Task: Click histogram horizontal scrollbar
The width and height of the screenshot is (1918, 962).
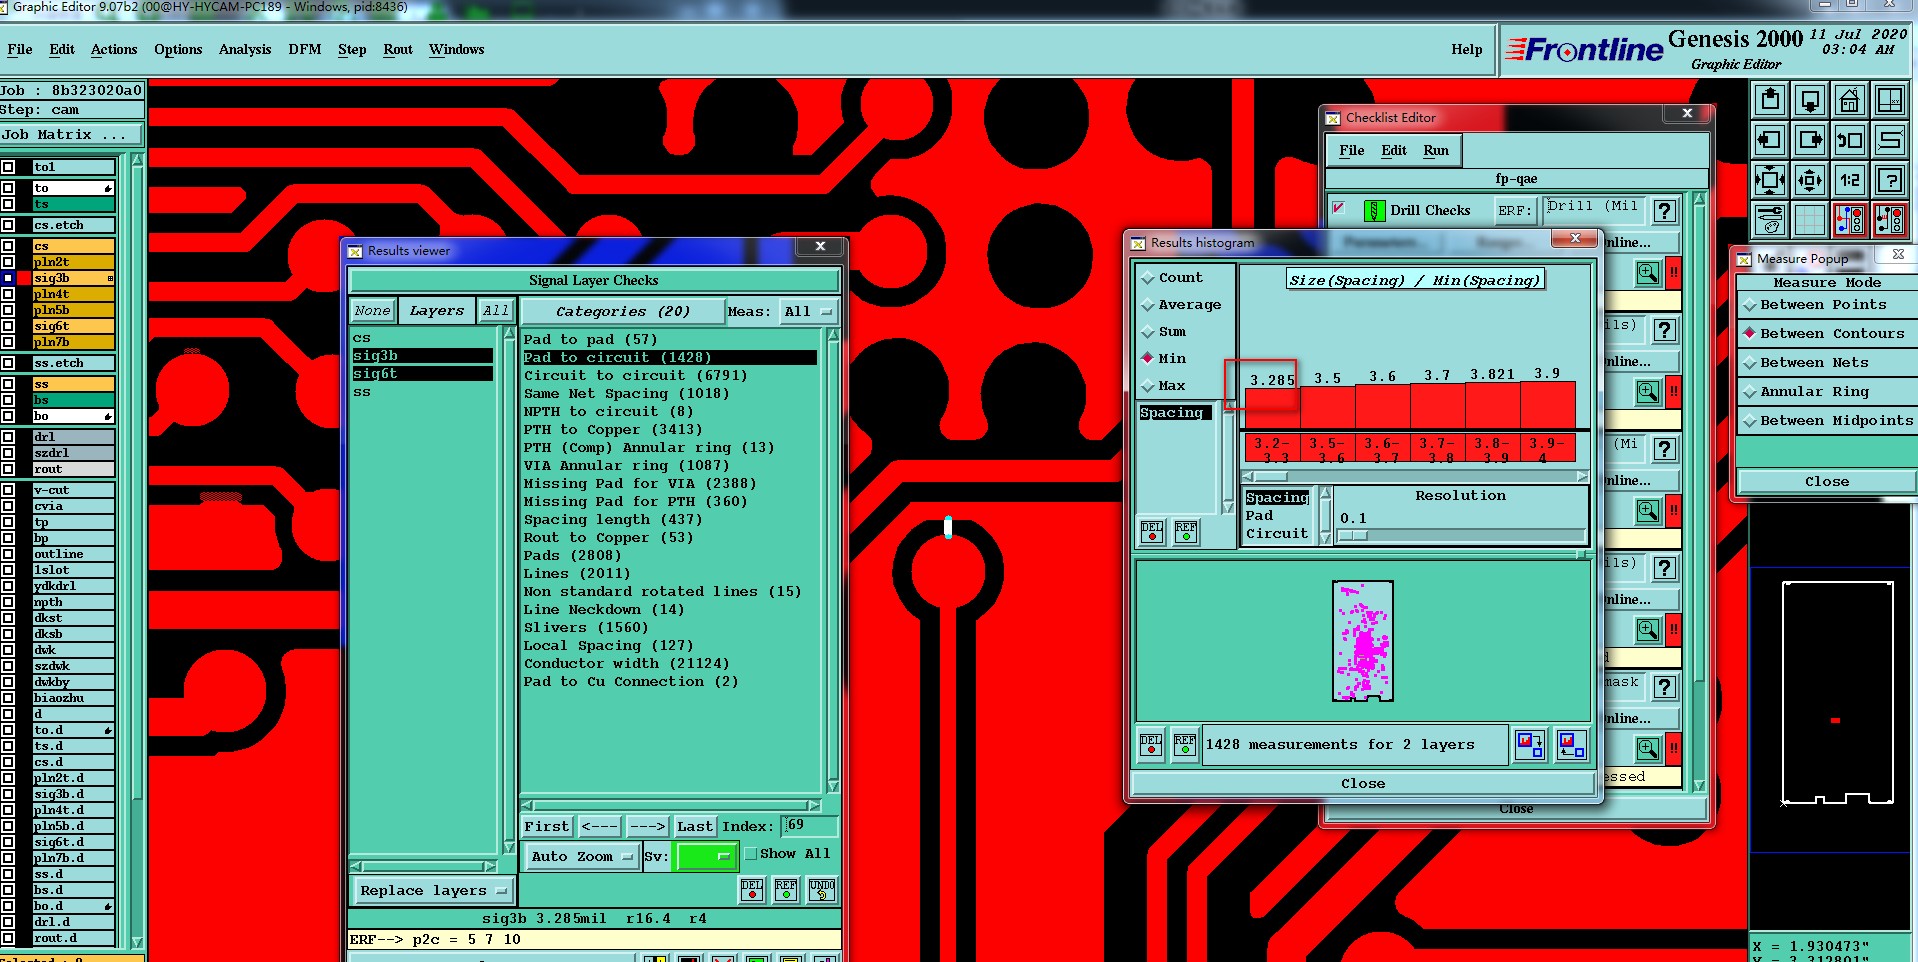Action: point(1415,477)
